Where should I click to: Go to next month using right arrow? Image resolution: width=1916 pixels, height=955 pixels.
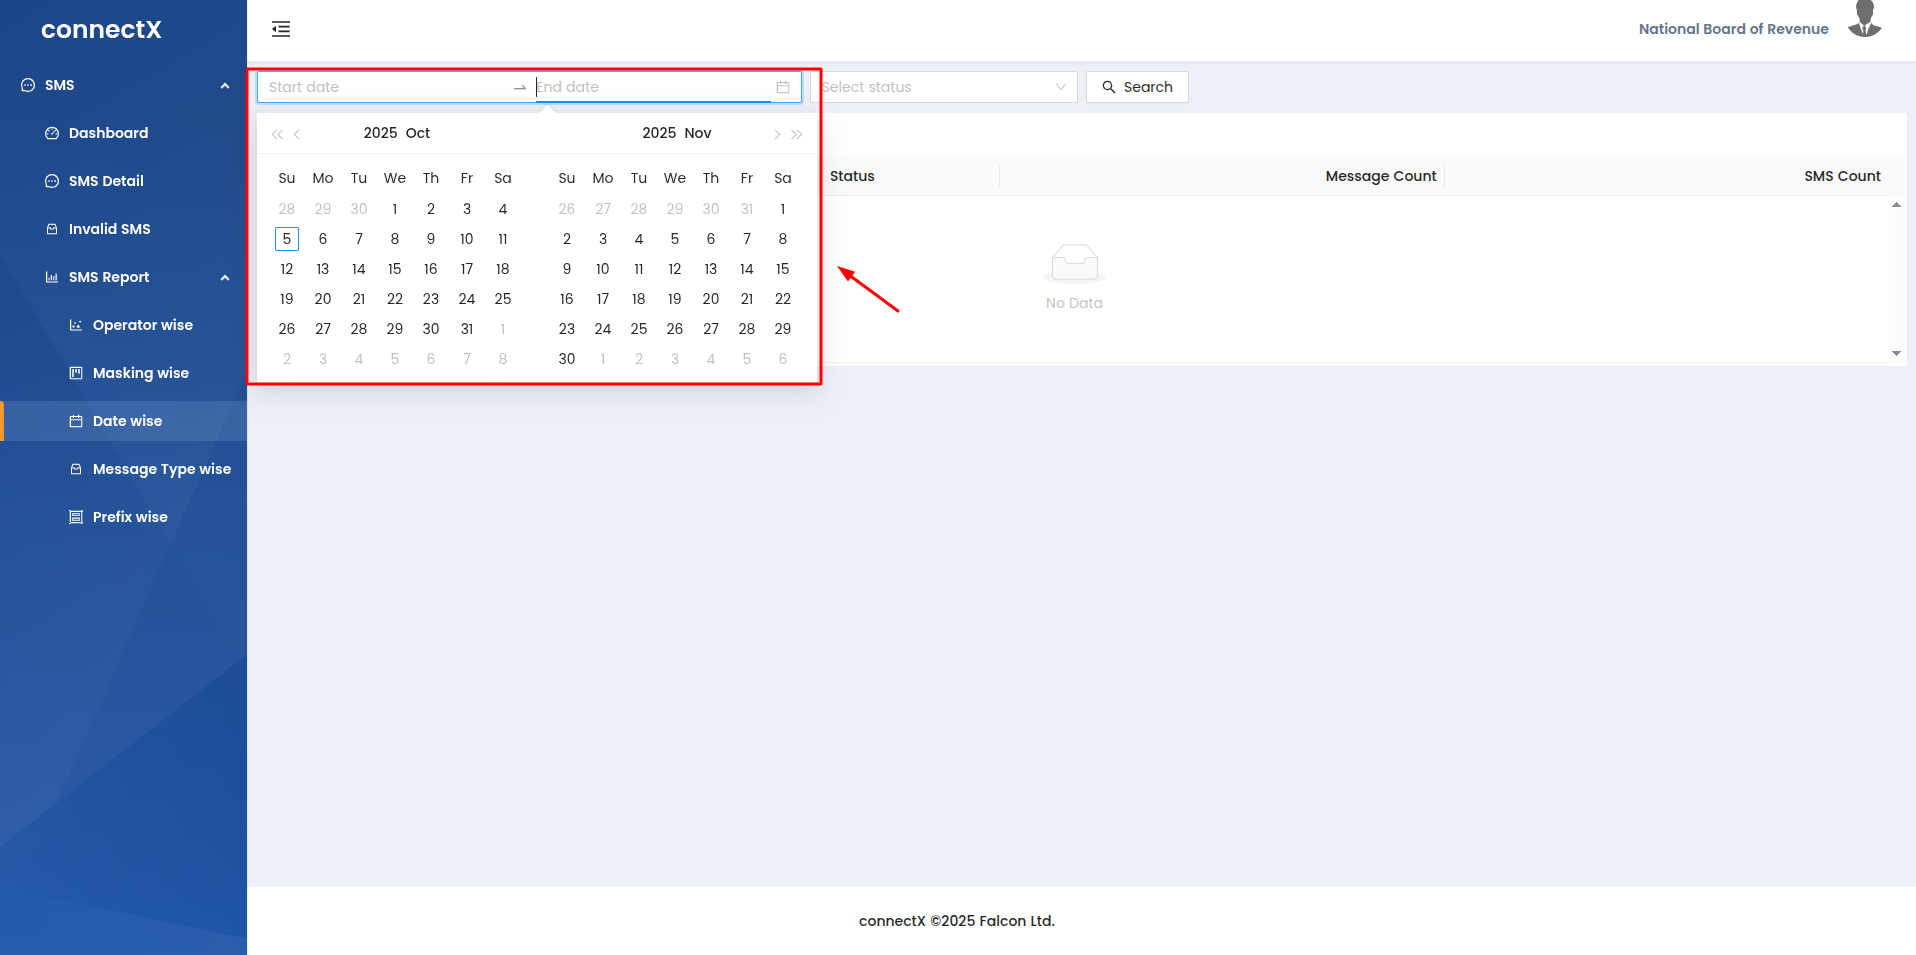(x=777, y=134)
